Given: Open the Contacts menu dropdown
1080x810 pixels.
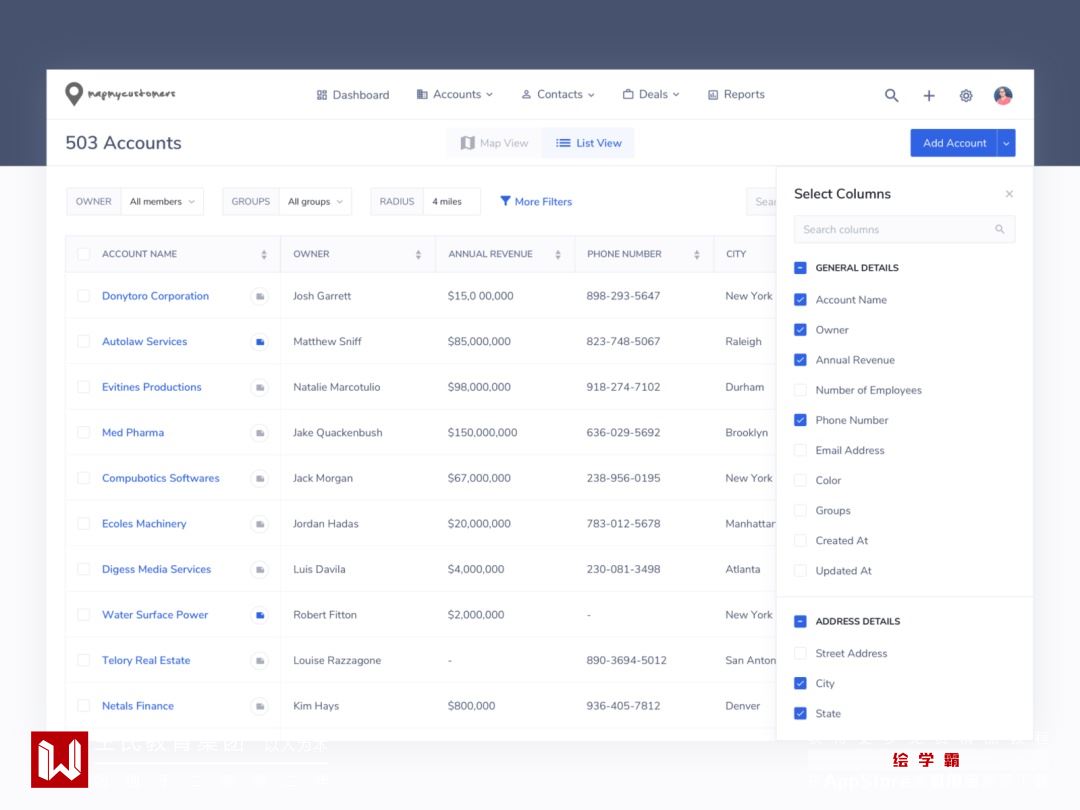Looking at the screenshot, I should pyautogui.click(x=558, y=94).
